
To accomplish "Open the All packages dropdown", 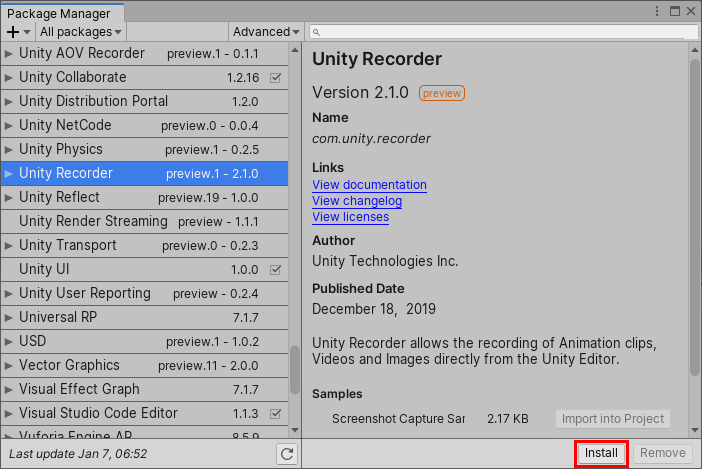I will 81,32.
